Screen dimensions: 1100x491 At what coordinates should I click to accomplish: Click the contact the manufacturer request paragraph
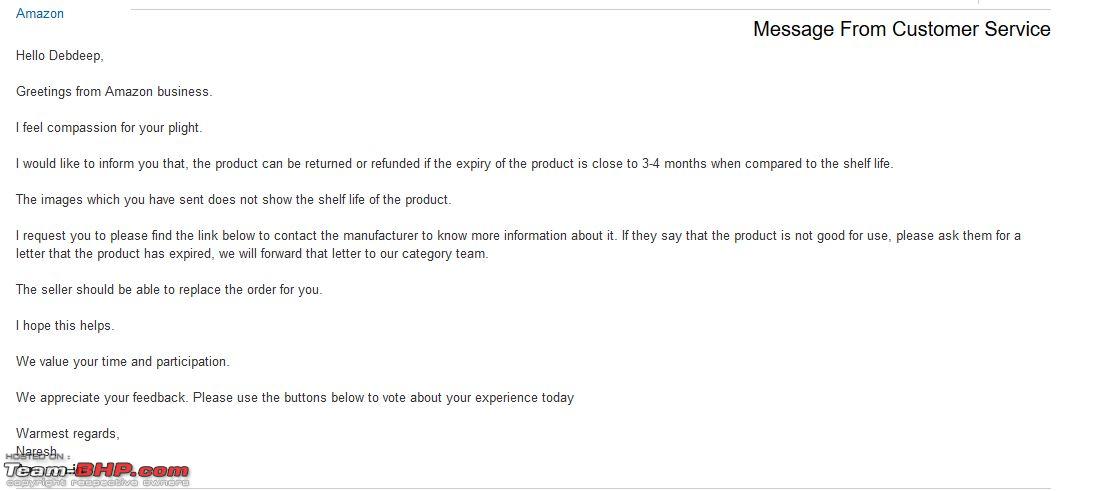[x=518, y=244]
